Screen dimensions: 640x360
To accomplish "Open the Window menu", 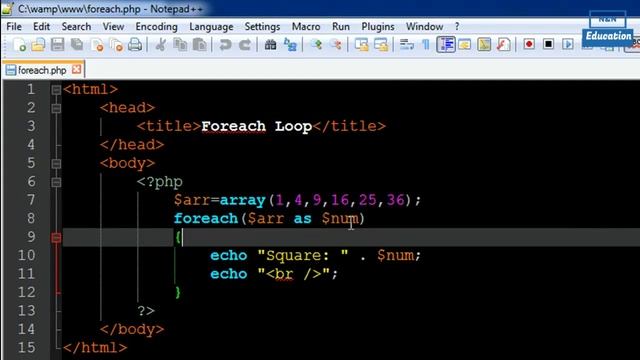I will [424, 27].
